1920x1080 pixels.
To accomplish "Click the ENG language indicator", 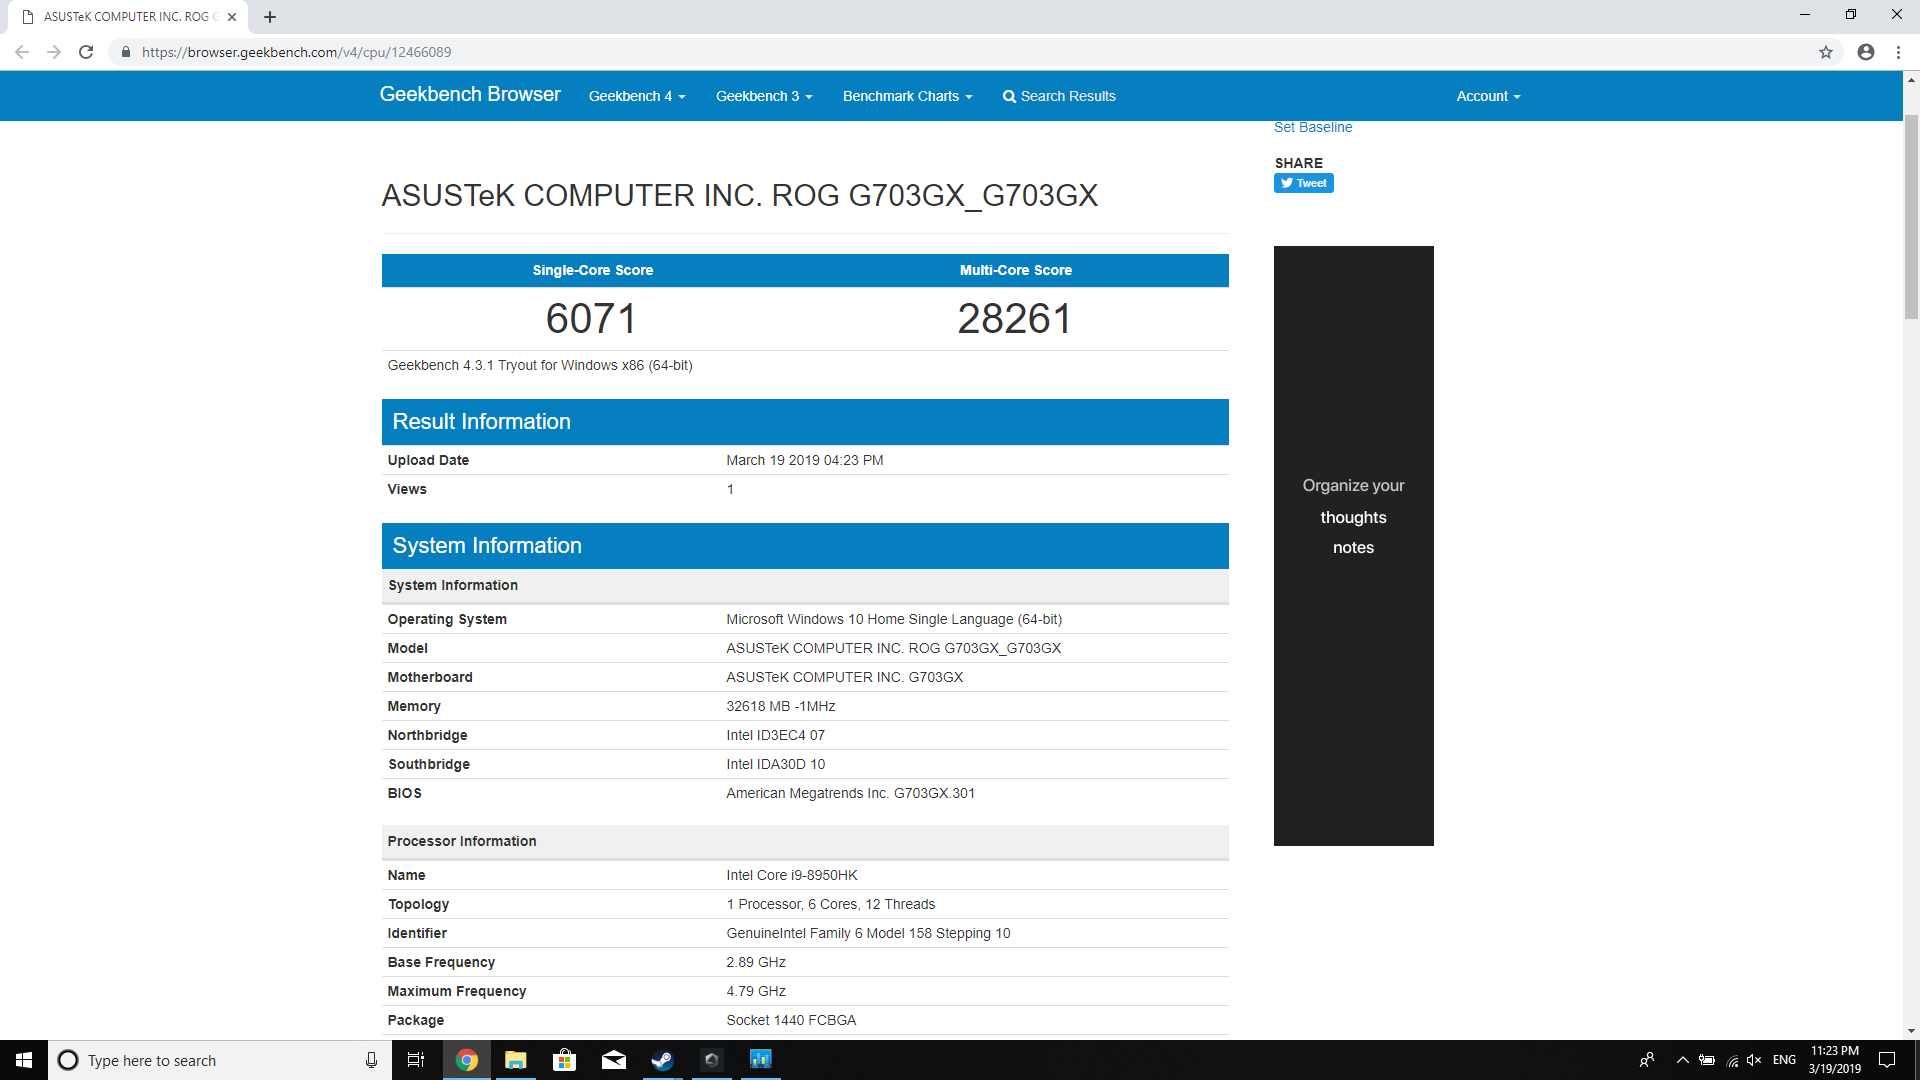I will pos(1784,1060).
